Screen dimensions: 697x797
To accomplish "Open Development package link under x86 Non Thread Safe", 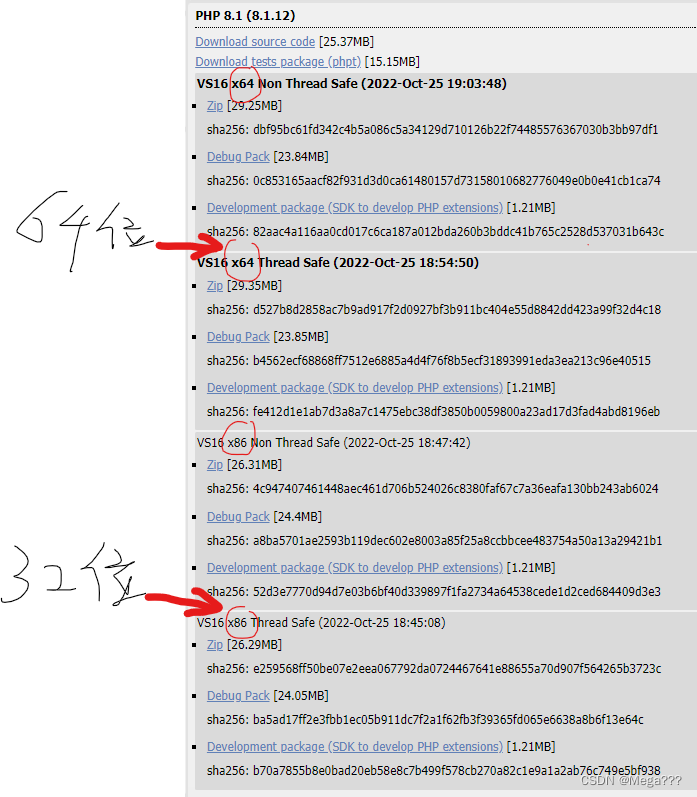I will click(355, 568).
